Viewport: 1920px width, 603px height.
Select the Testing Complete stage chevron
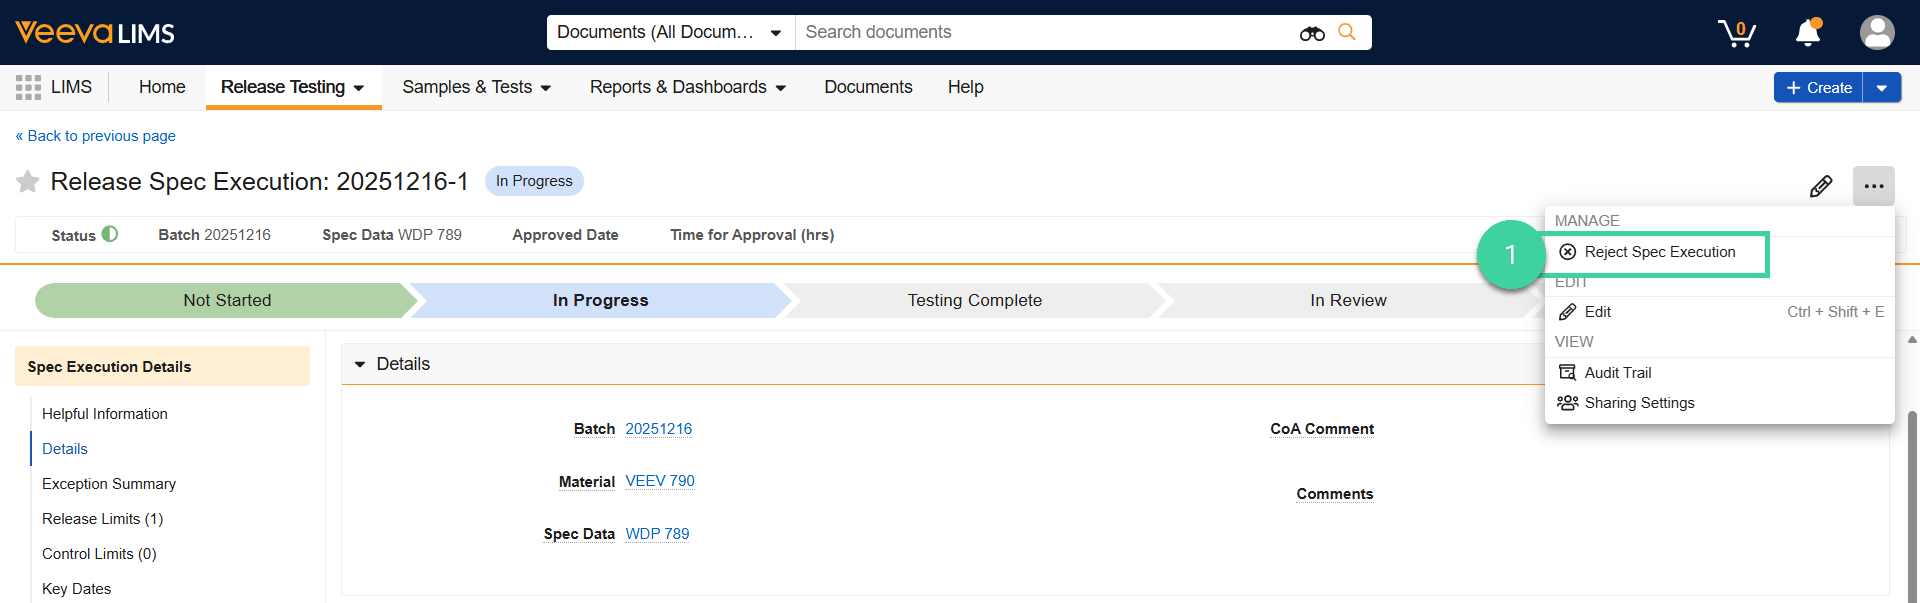(x=974, y=300)
